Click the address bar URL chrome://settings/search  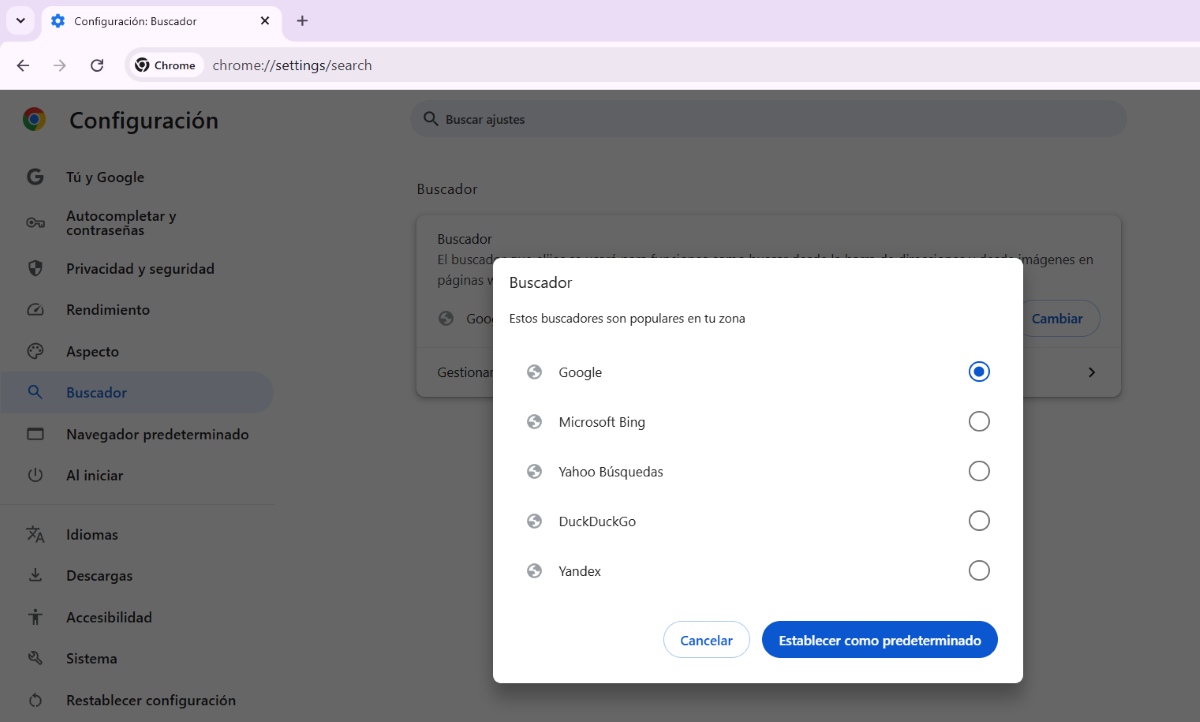coord(292,65)
